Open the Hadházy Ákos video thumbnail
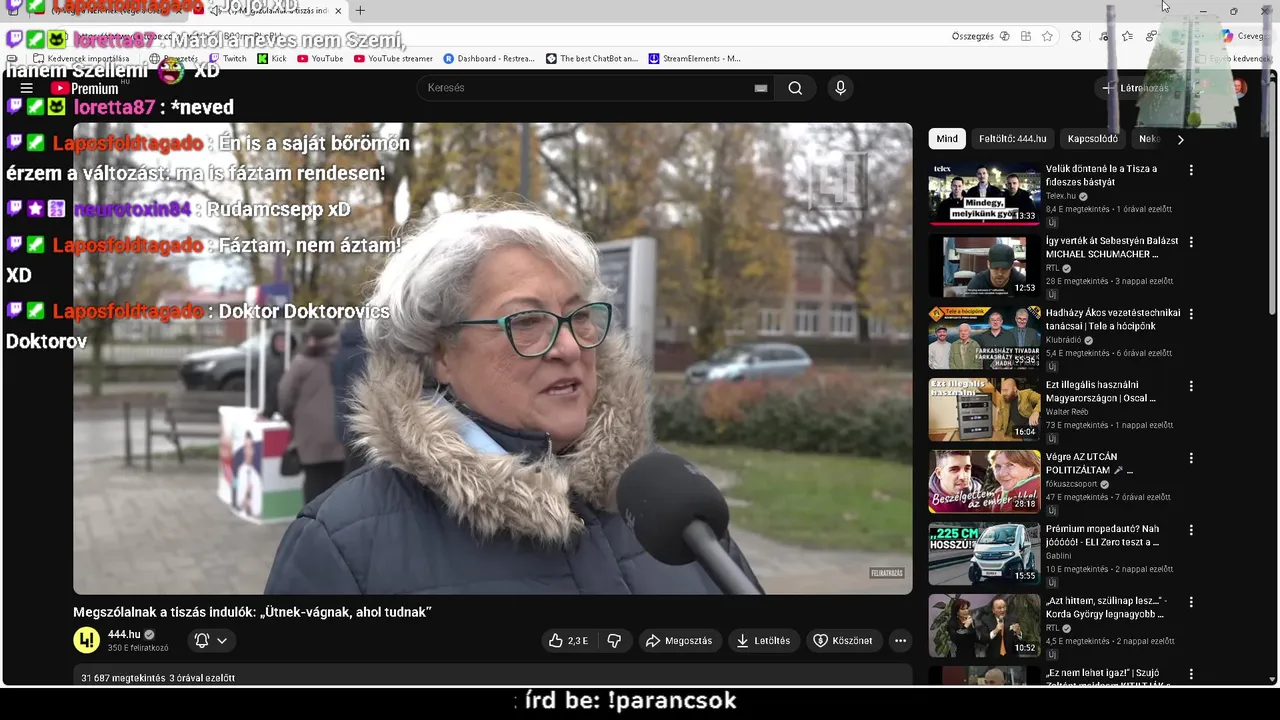1280x720 pixels. click(984, 338)
